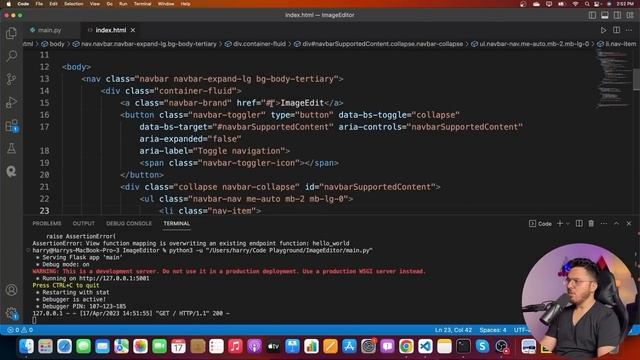Image resolution: width=640 pixels, height=360 pixels.
Task: Click the http://127.0.0.1:5001 terminal link
Action: tap(114, 278)
